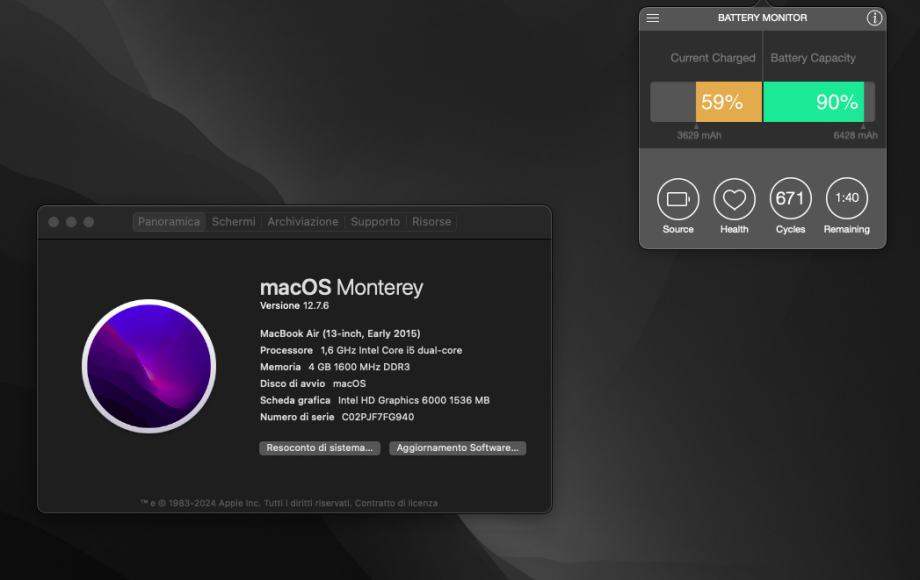This screenshot has width=920, height=580.
Task: Open the Schermi tab
Action: (233, 222)
